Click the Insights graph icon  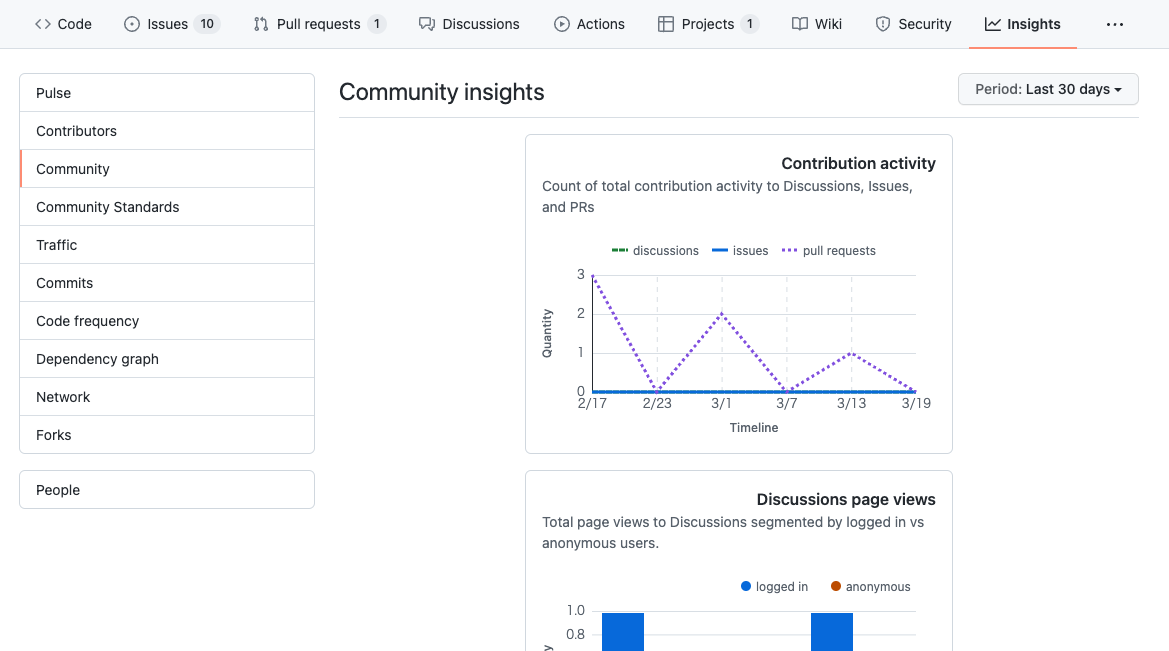(992, 24)
